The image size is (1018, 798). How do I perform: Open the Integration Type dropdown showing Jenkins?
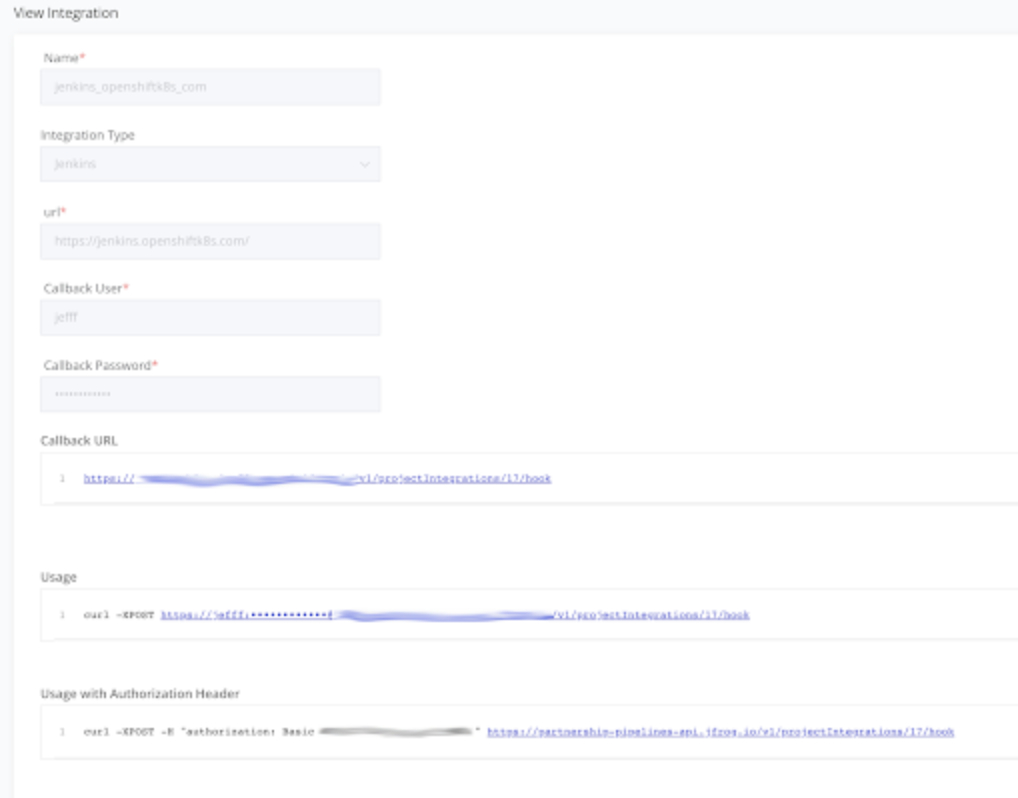(x=200, y=164)
